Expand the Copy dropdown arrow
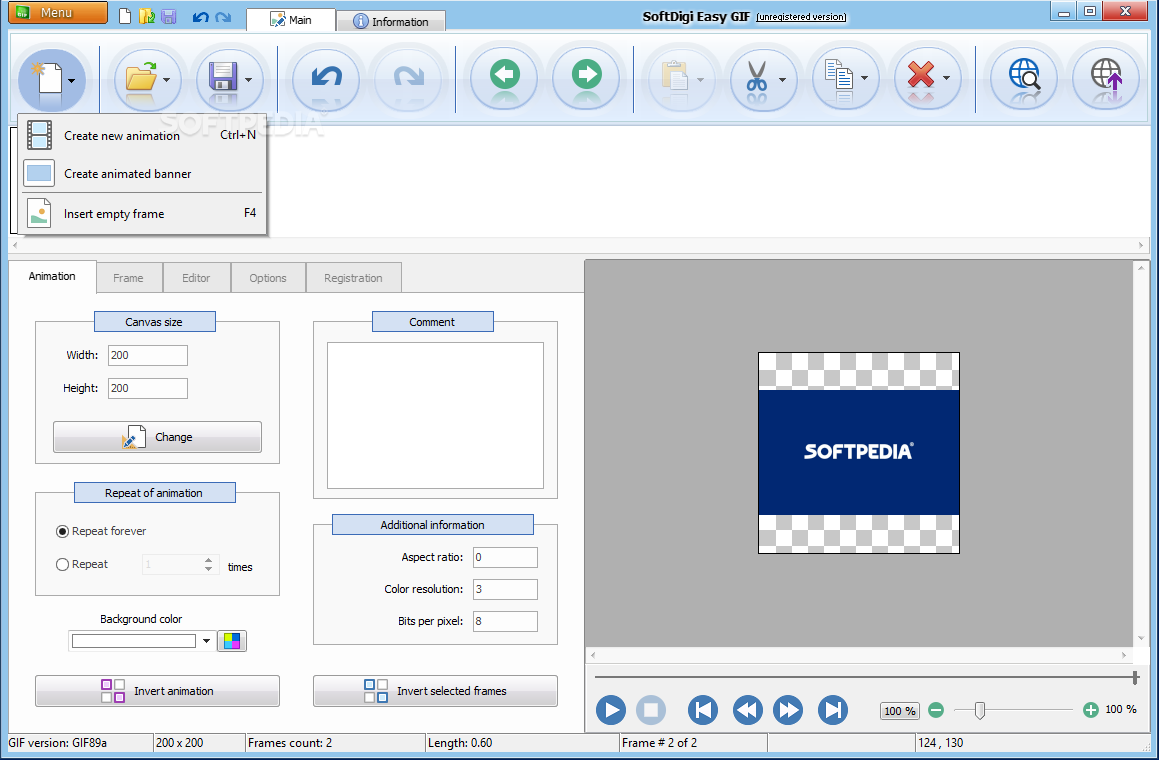This screenshot has width=1159, height=760. [x=864, y=78]
